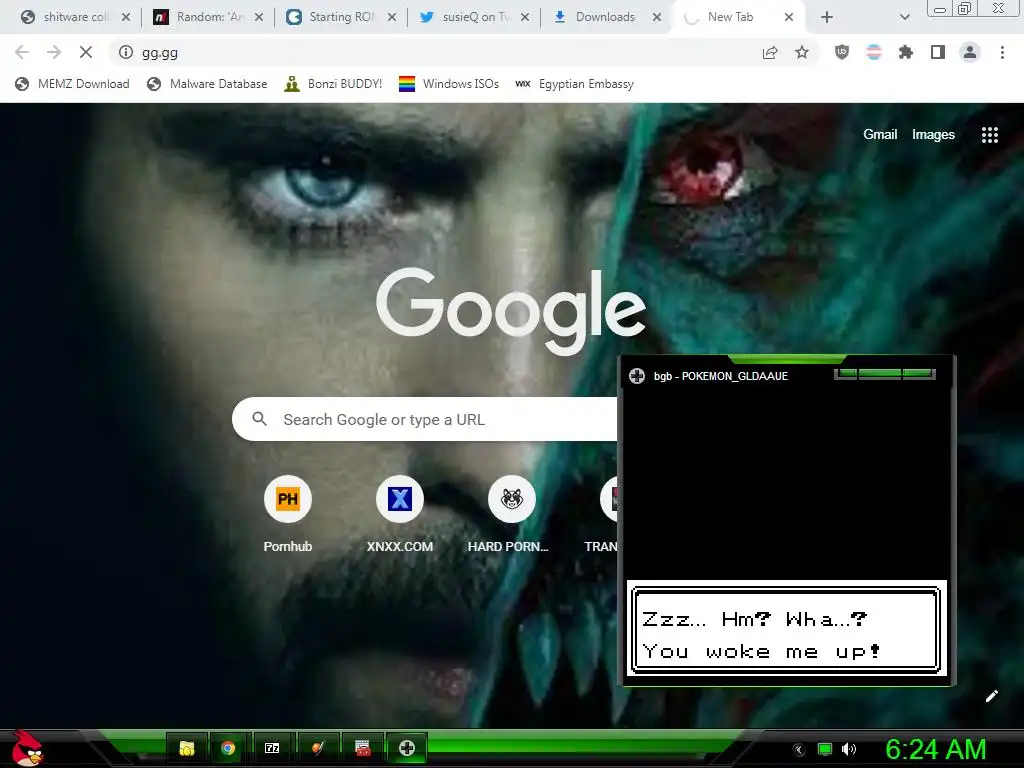Click the green network tray icon
Viewport: 1024px width, 768px height.
click(825, 749)
